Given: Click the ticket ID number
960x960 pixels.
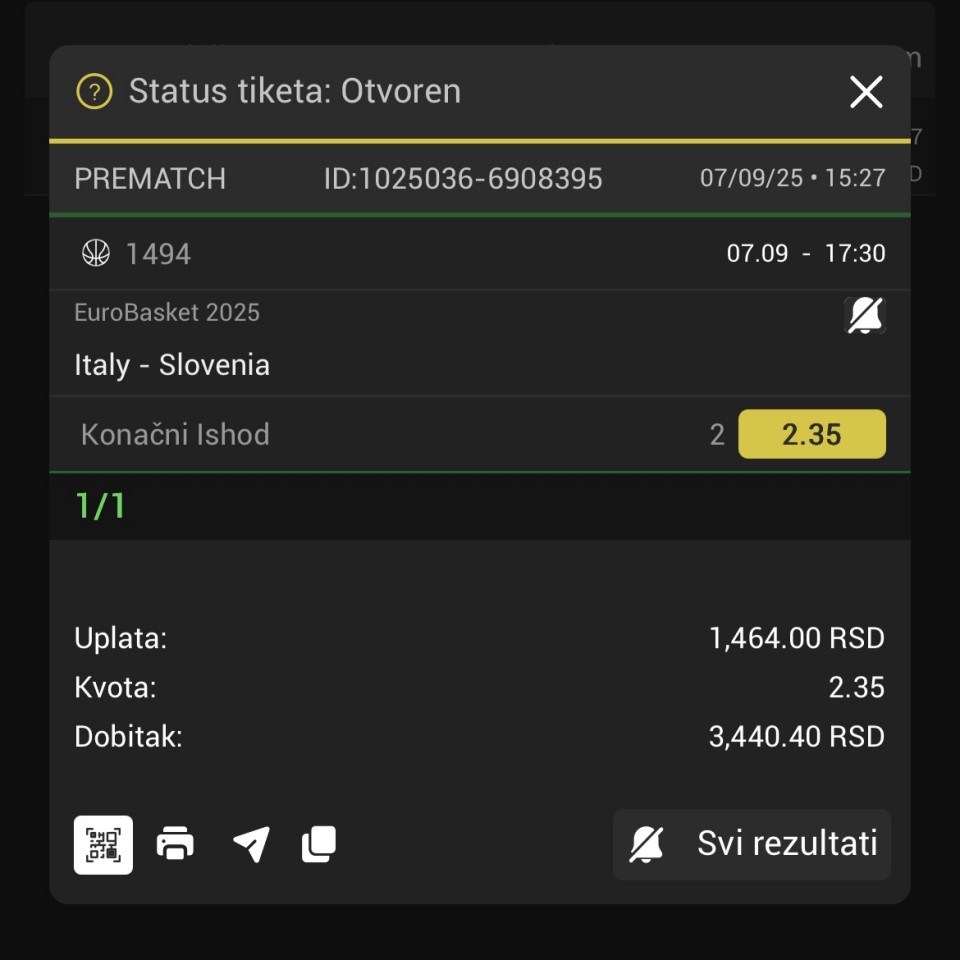Looking at the screenshot, I should point(463,179).
